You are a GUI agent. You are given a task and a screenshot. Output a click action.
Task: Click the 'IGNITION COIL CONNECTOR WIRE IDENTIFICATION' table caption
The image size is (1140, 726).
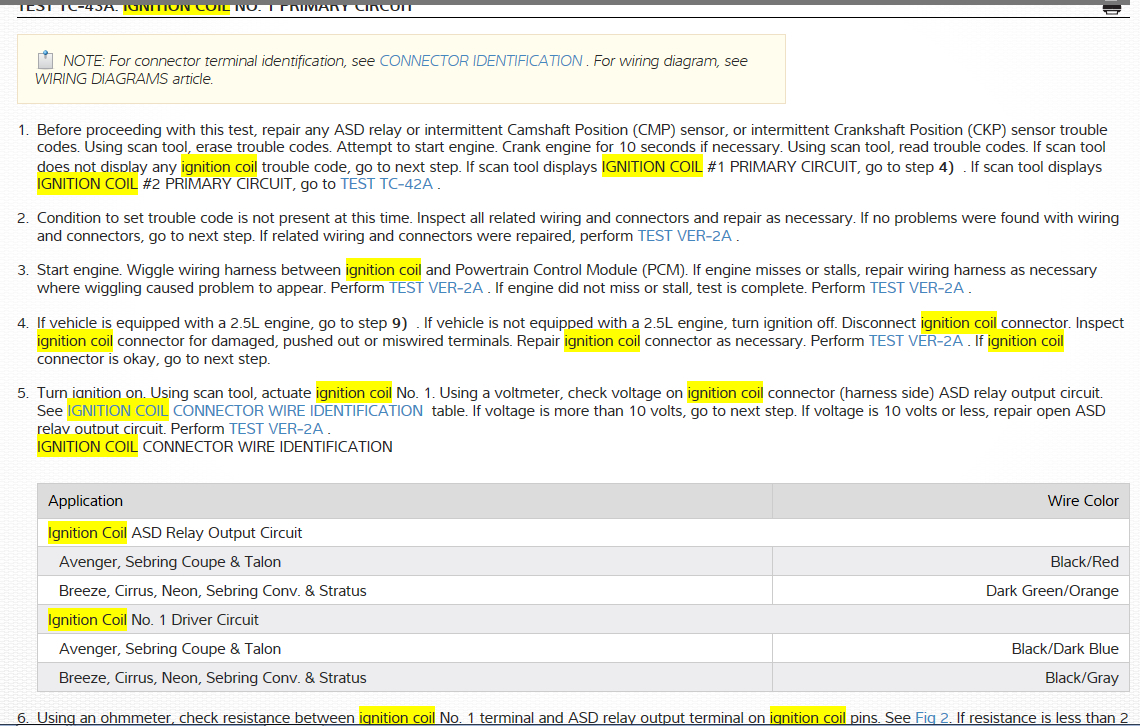[x=214, y=447]
